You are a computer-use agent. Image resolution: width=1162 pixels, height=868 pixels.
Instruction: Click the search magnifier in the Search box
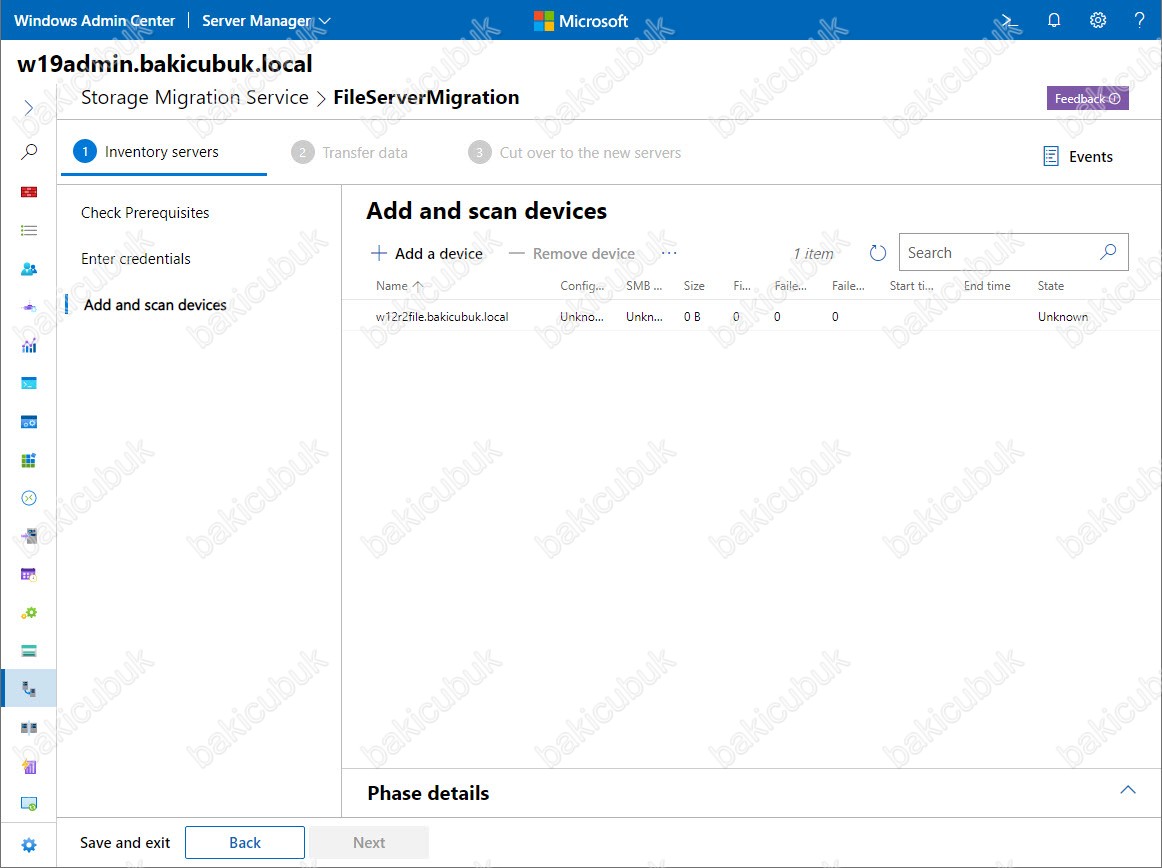[x=1108, y=252]
